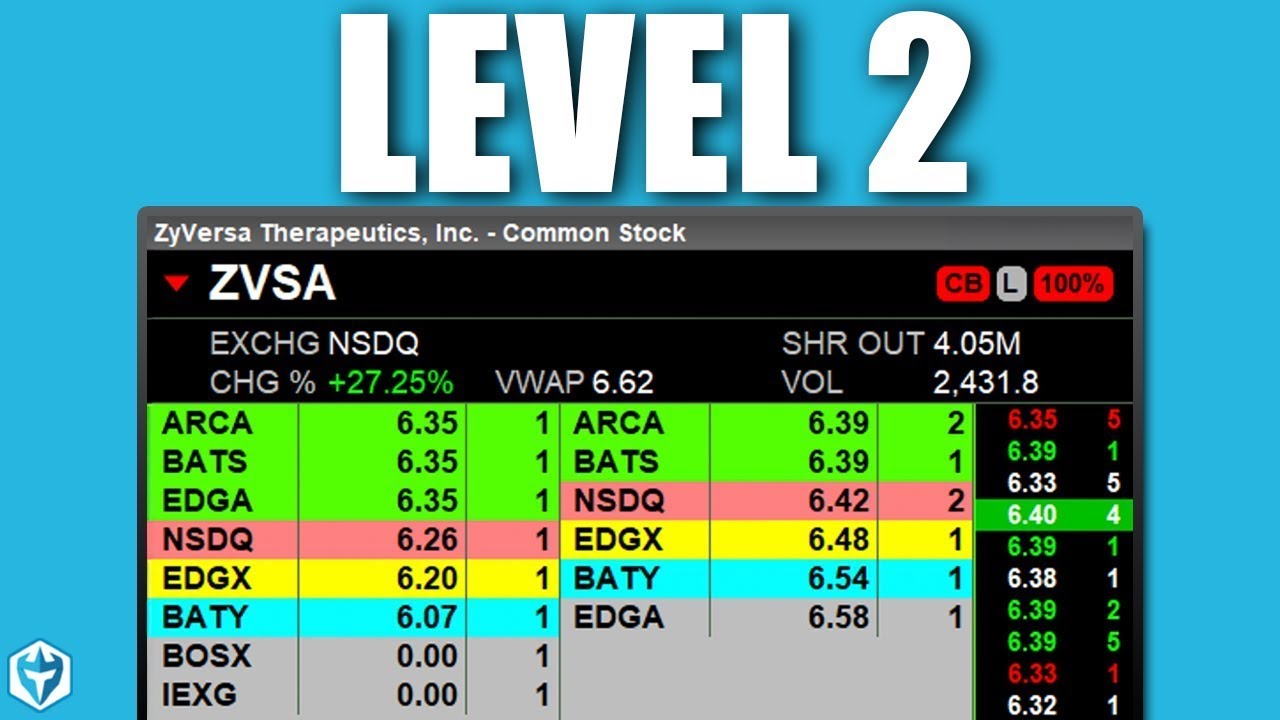Select the EDGX ask row at 6.48
Screen dimensions: 1280x720
766,540
